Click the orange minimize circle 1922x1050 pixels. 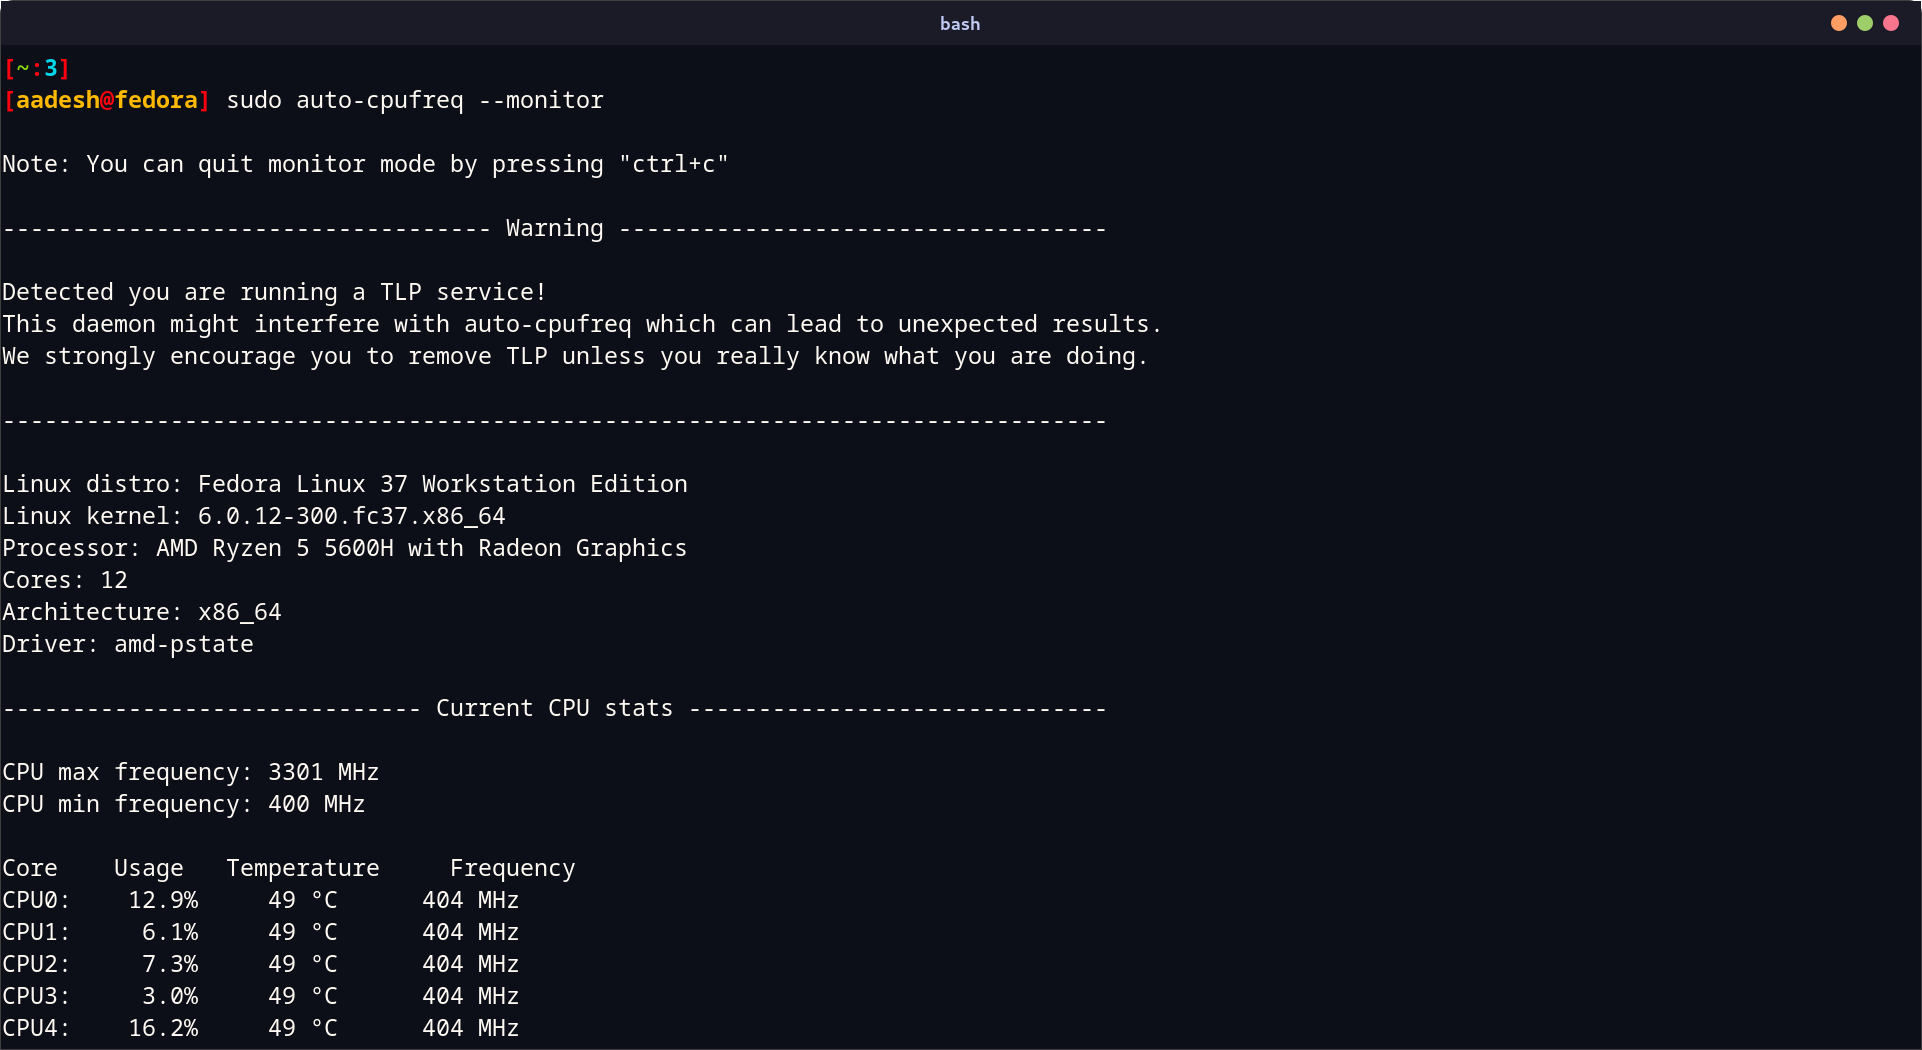(1839, 22)
